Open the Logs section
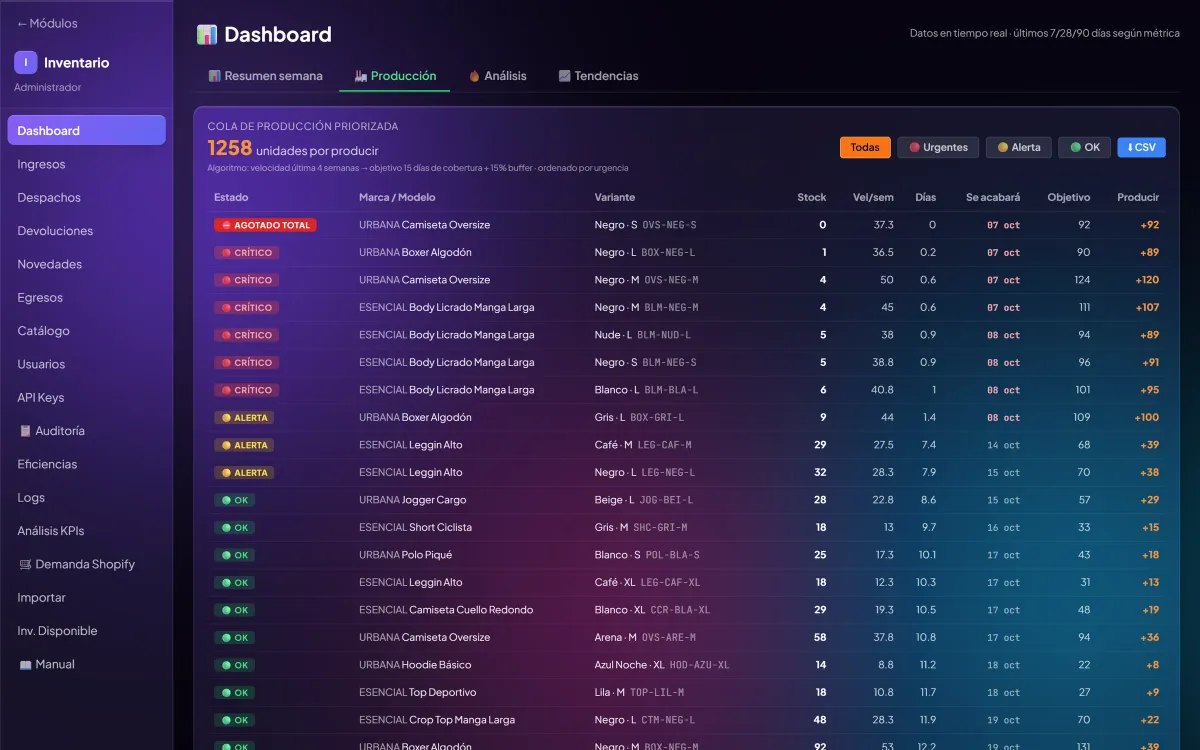1200x750 pixels. pyautogui.click(x=87, y=497)
